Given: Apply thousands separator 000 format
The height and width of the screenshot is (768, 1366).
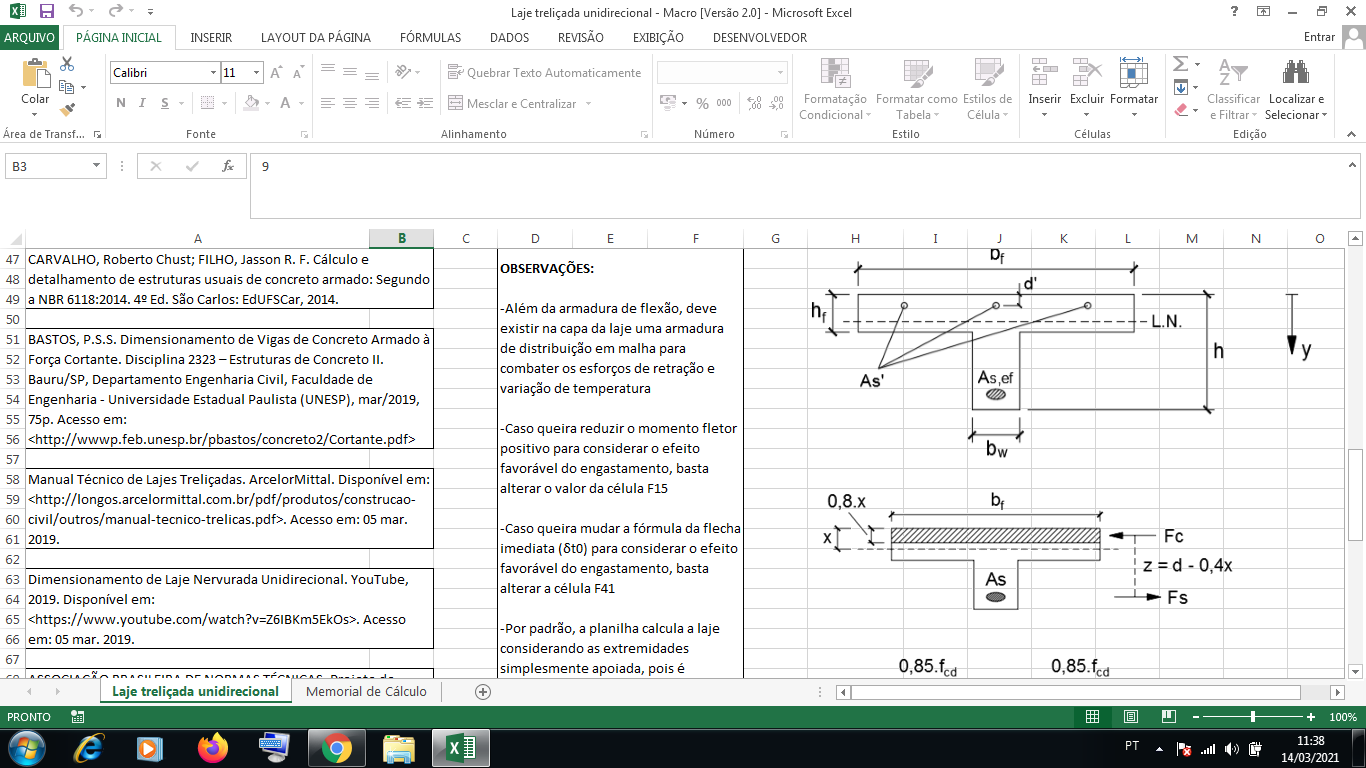Looking at the screenshot, I should (x=724, y=103).
